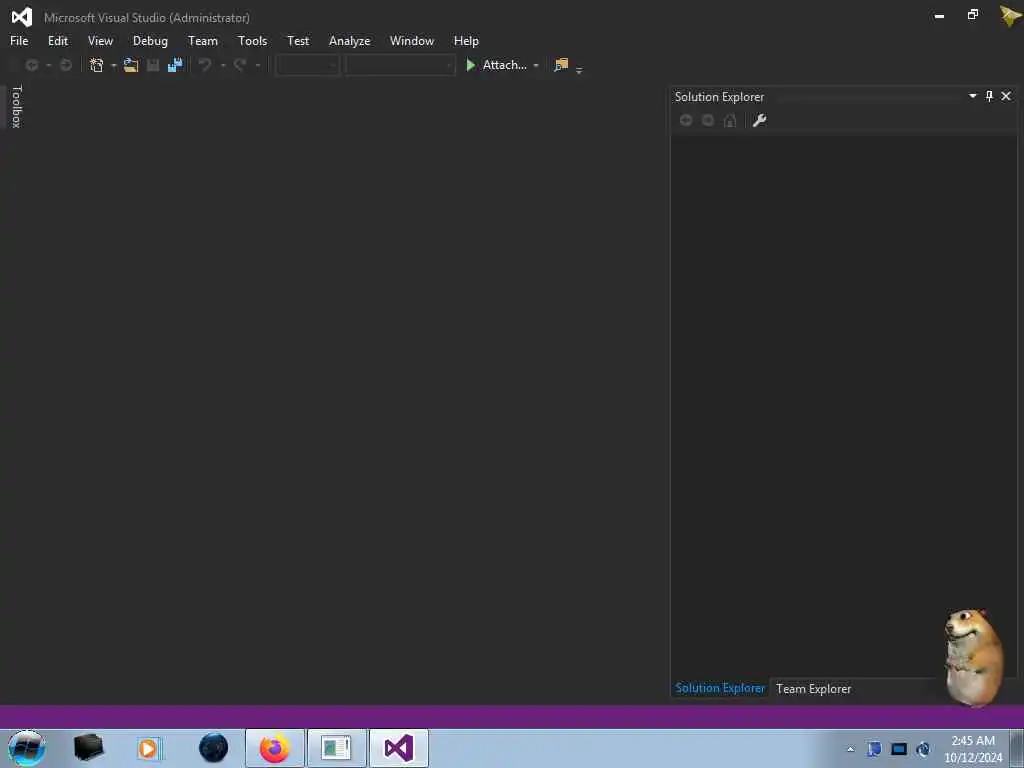Click the Solution Explorer Back icon

tap(686, 120)
